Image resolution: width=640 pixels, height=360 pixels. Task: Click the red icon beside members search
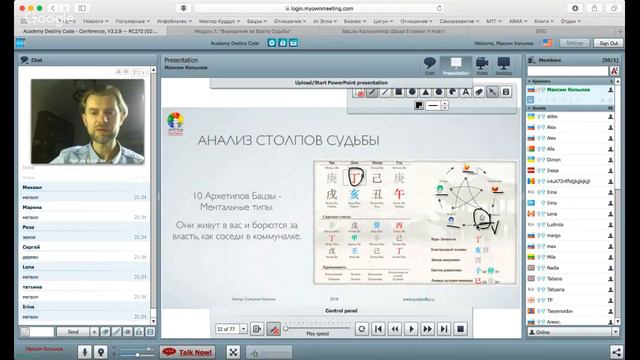point(614,71)
